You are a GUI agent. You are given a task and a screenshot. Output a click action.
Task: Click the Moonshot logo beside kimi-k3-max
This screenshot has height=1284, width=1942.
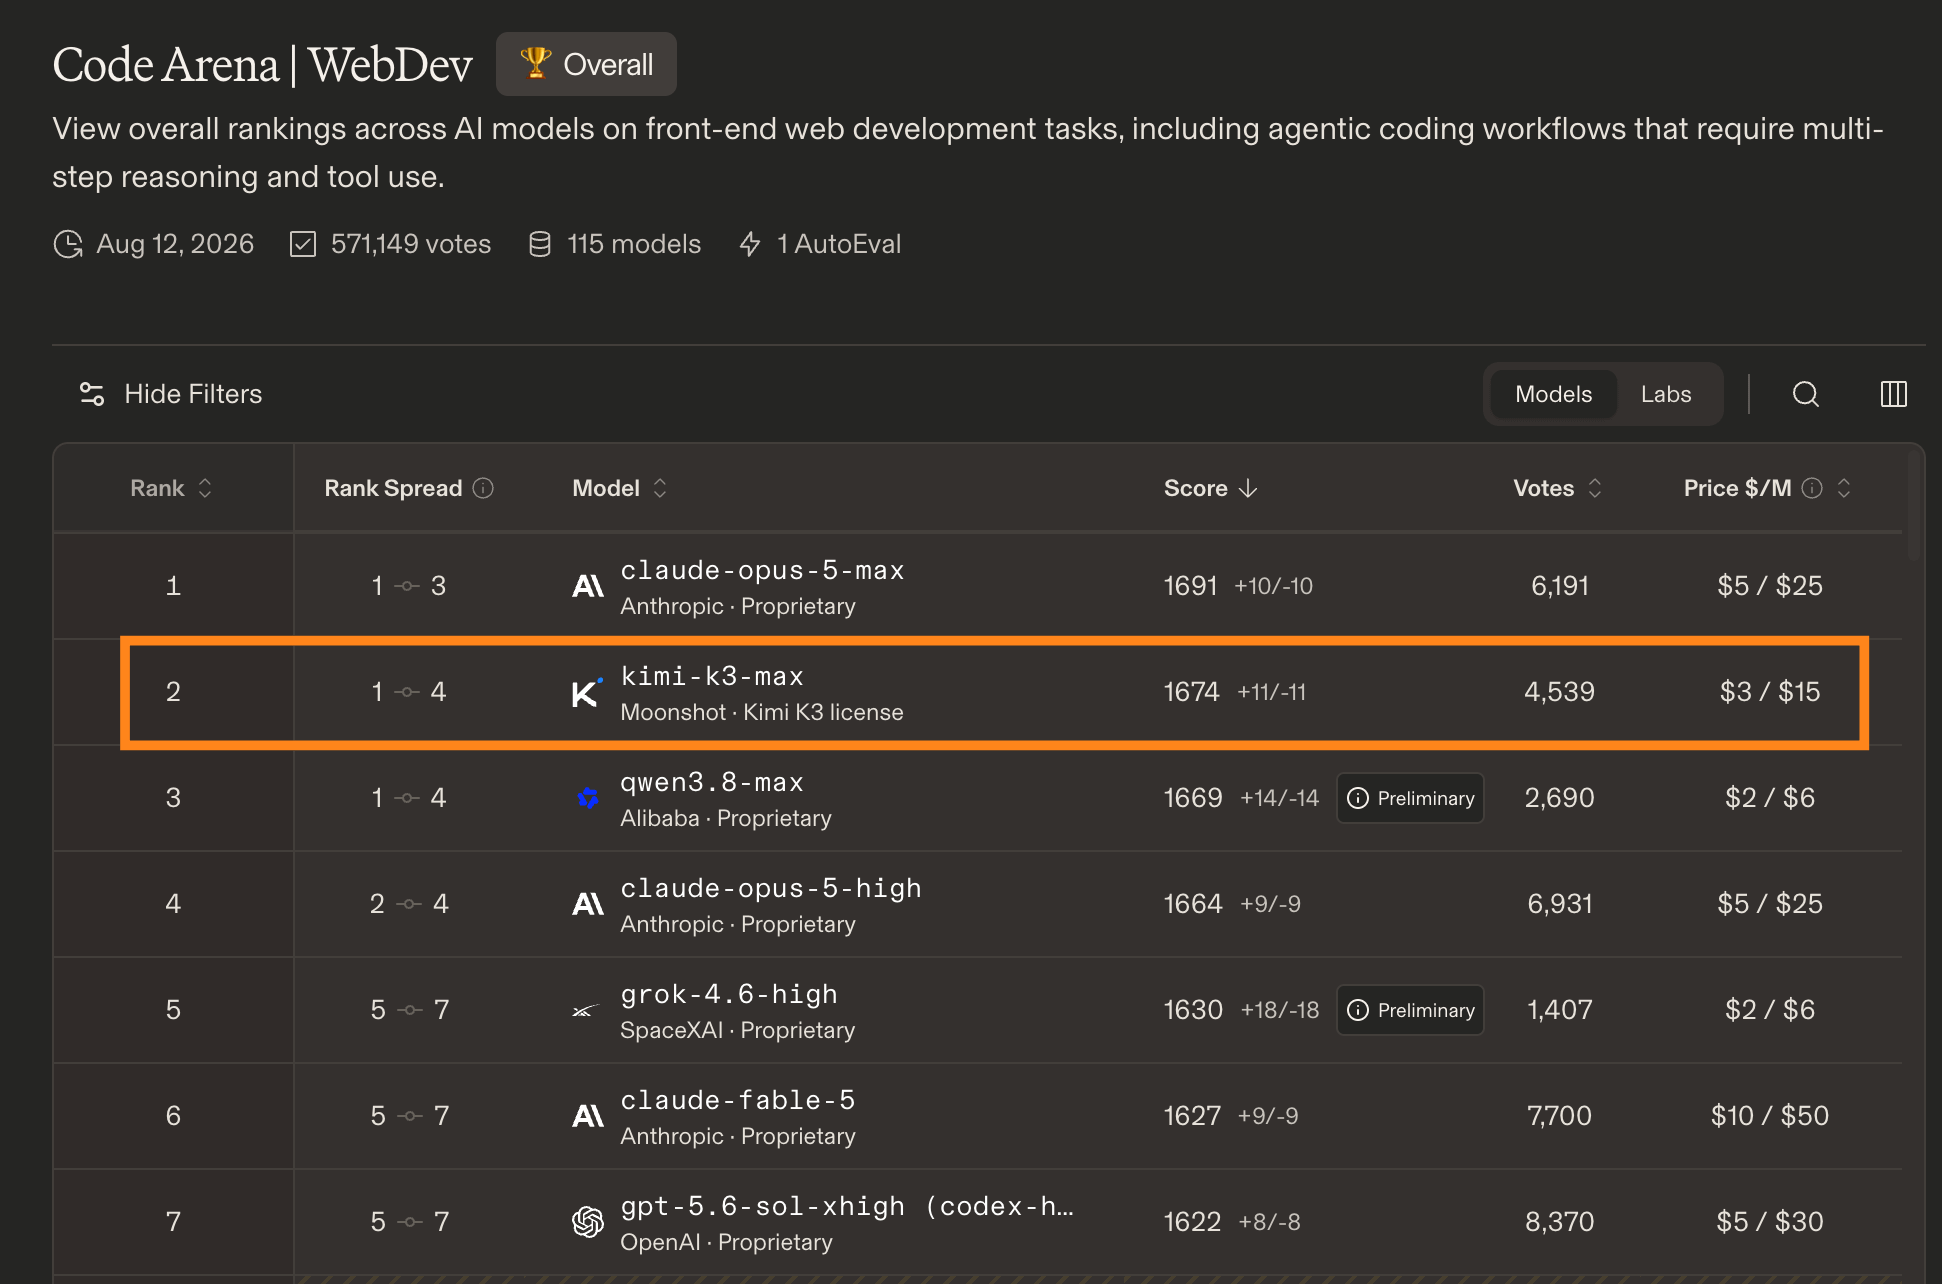point(587,692)
